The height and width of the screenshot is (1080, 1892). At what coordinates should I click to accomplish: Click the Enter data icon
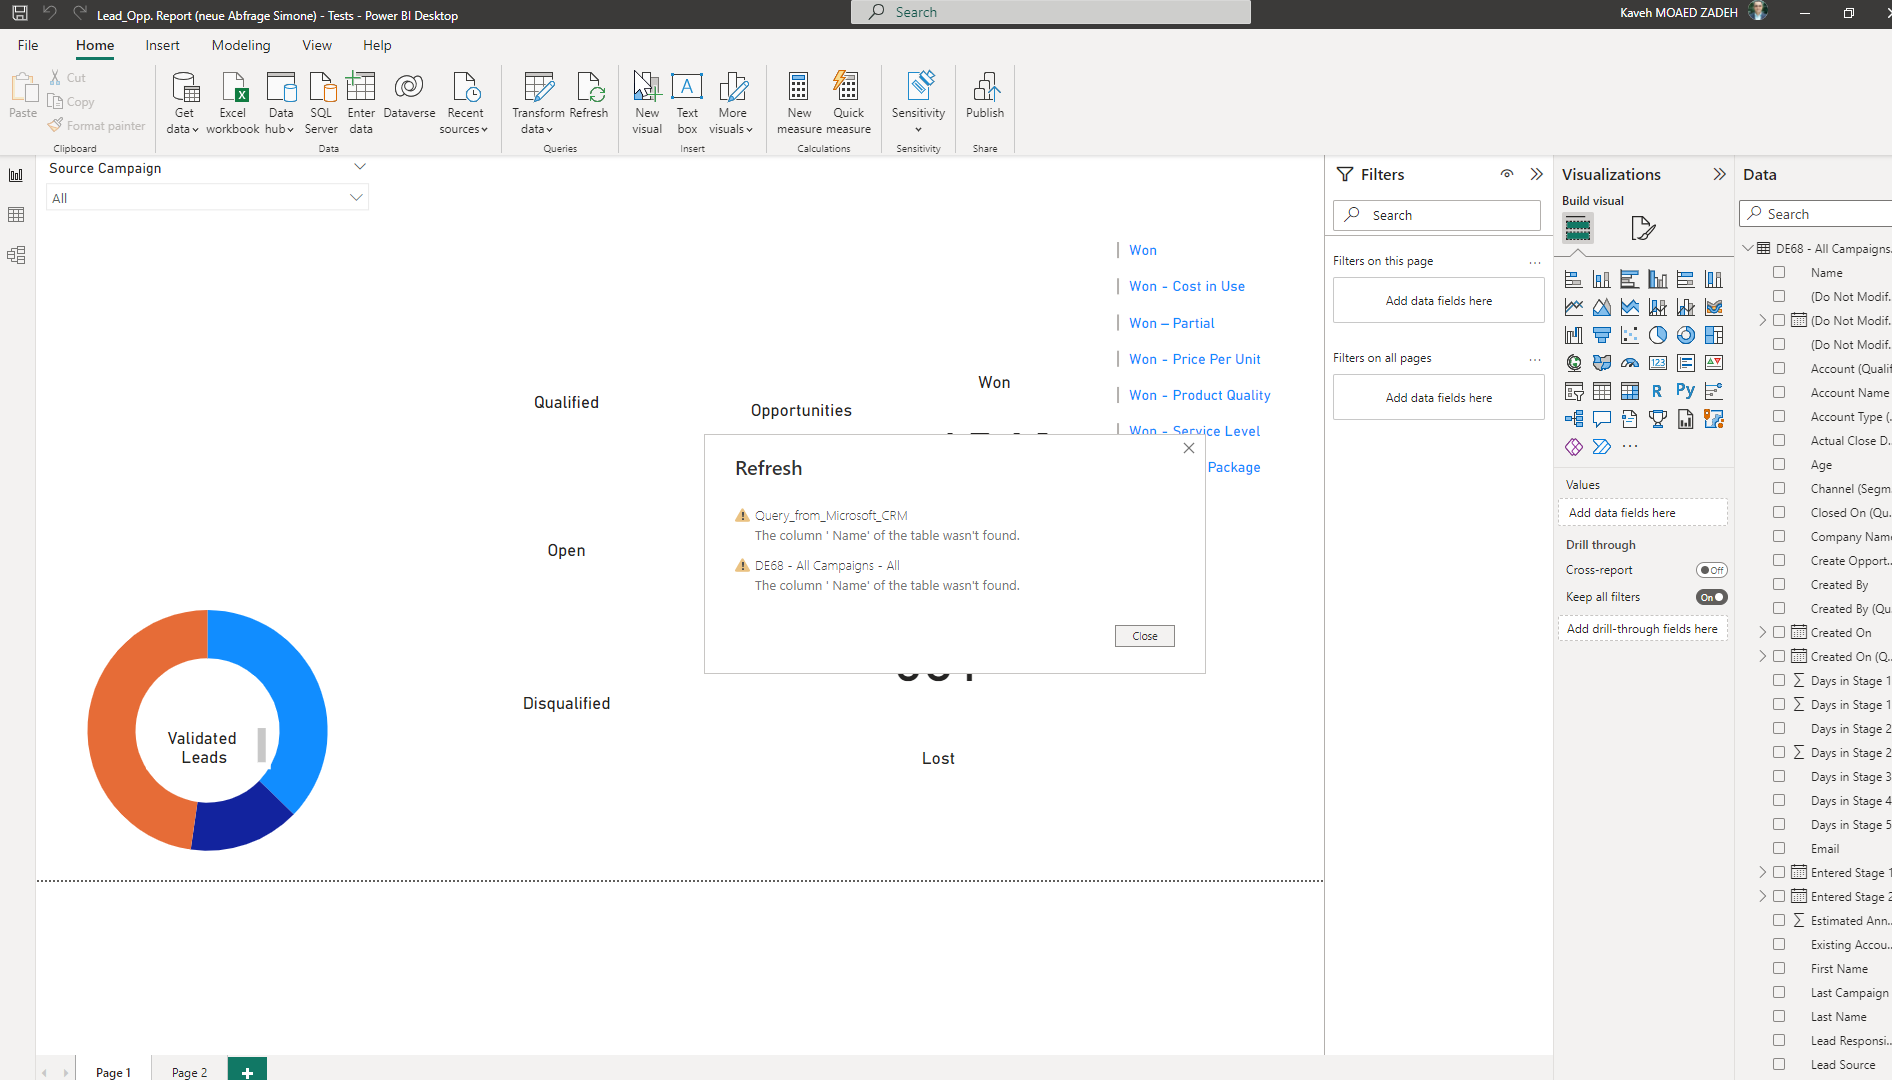[x=361, y=103]
